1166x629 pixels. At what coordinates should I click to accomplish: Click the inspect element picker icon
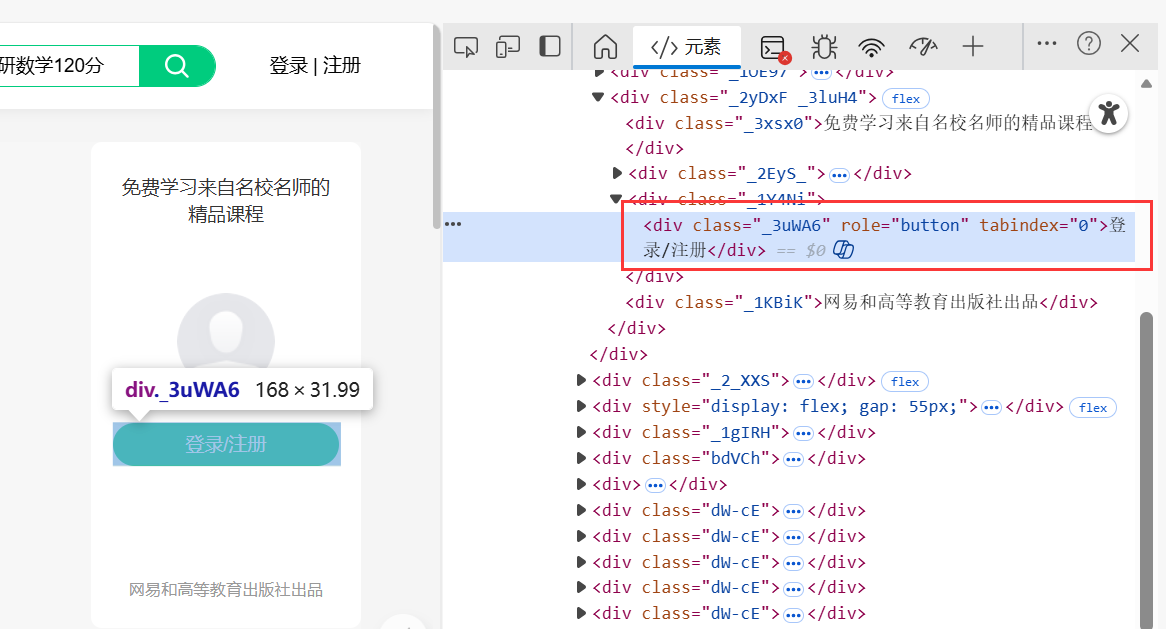click(466, 47)
